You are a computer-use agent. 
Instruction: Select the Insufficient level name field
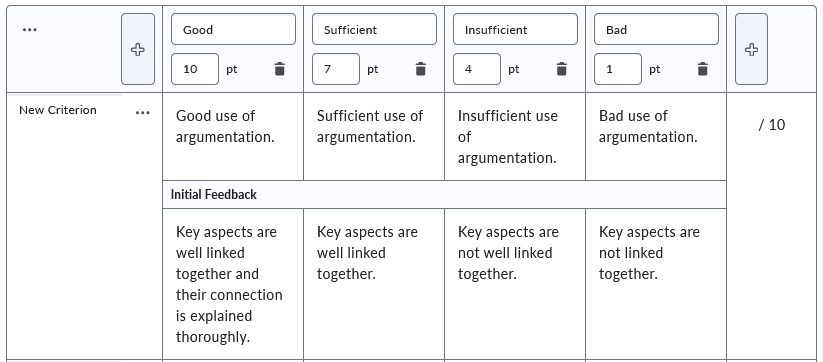(x=515, y=29)
